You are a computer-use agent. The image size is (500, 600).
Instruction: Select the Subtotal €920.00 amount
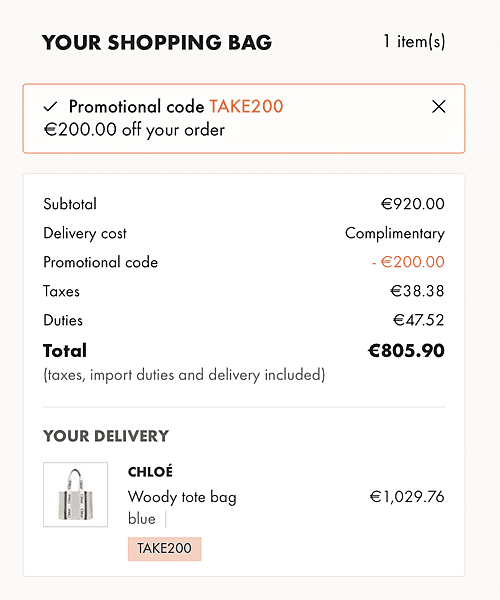point(413,204)
